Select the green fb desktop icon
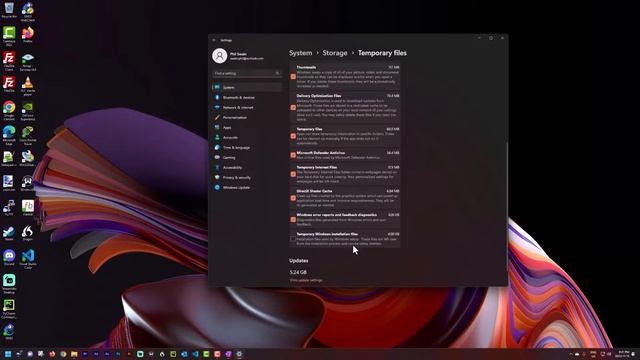This screenshot has height=360, width=640. click(28, 207)
